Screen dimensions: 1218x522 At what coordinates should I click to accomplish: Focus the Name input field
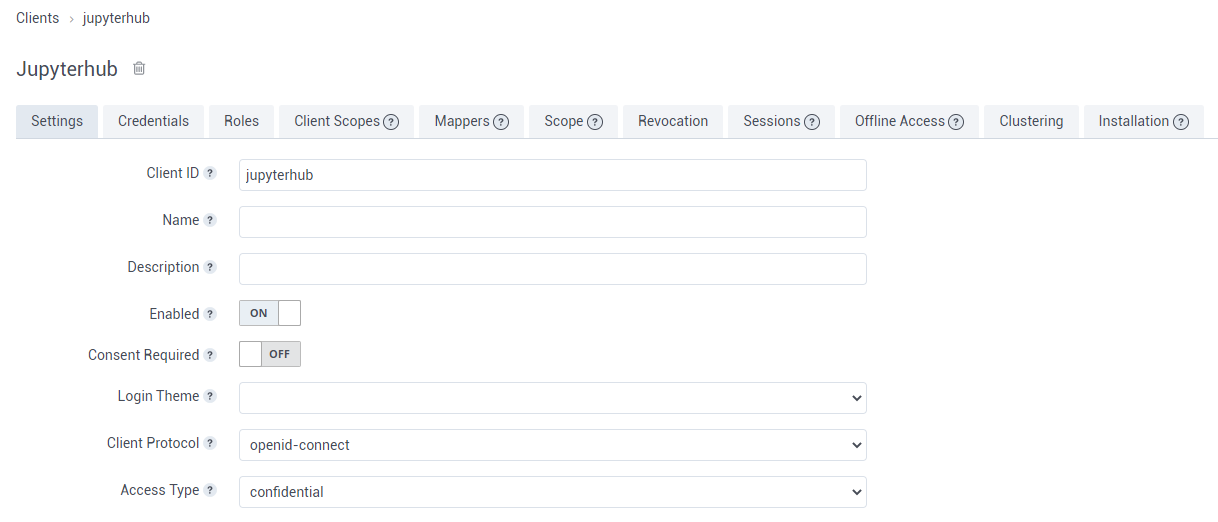(552, 222)
